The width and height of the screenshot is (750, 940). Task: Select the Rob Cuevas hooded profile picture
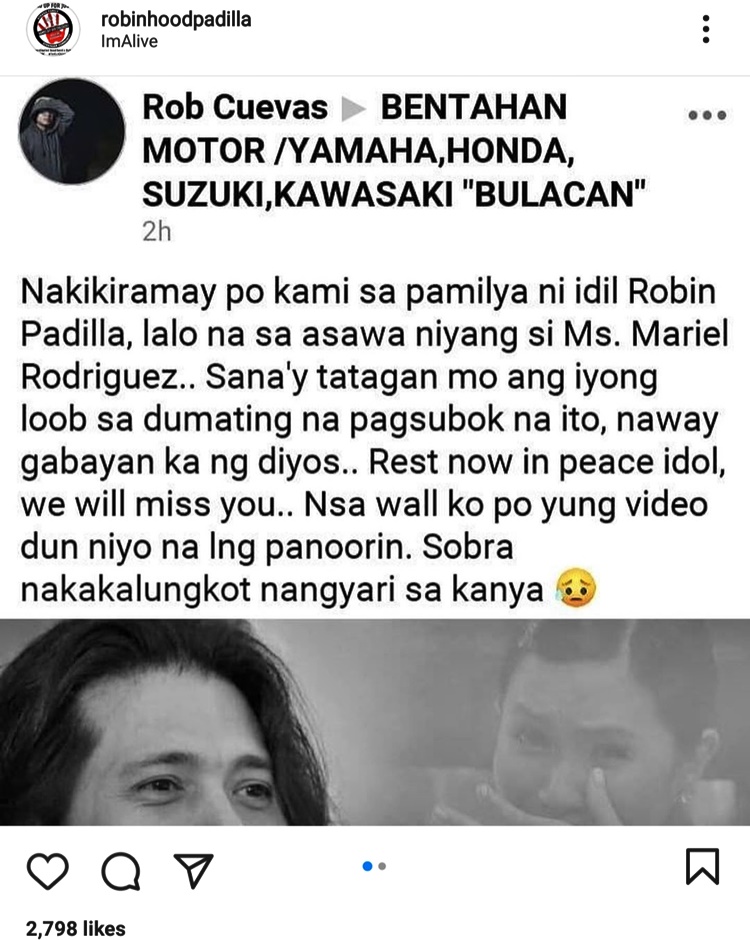coord(71,131)
